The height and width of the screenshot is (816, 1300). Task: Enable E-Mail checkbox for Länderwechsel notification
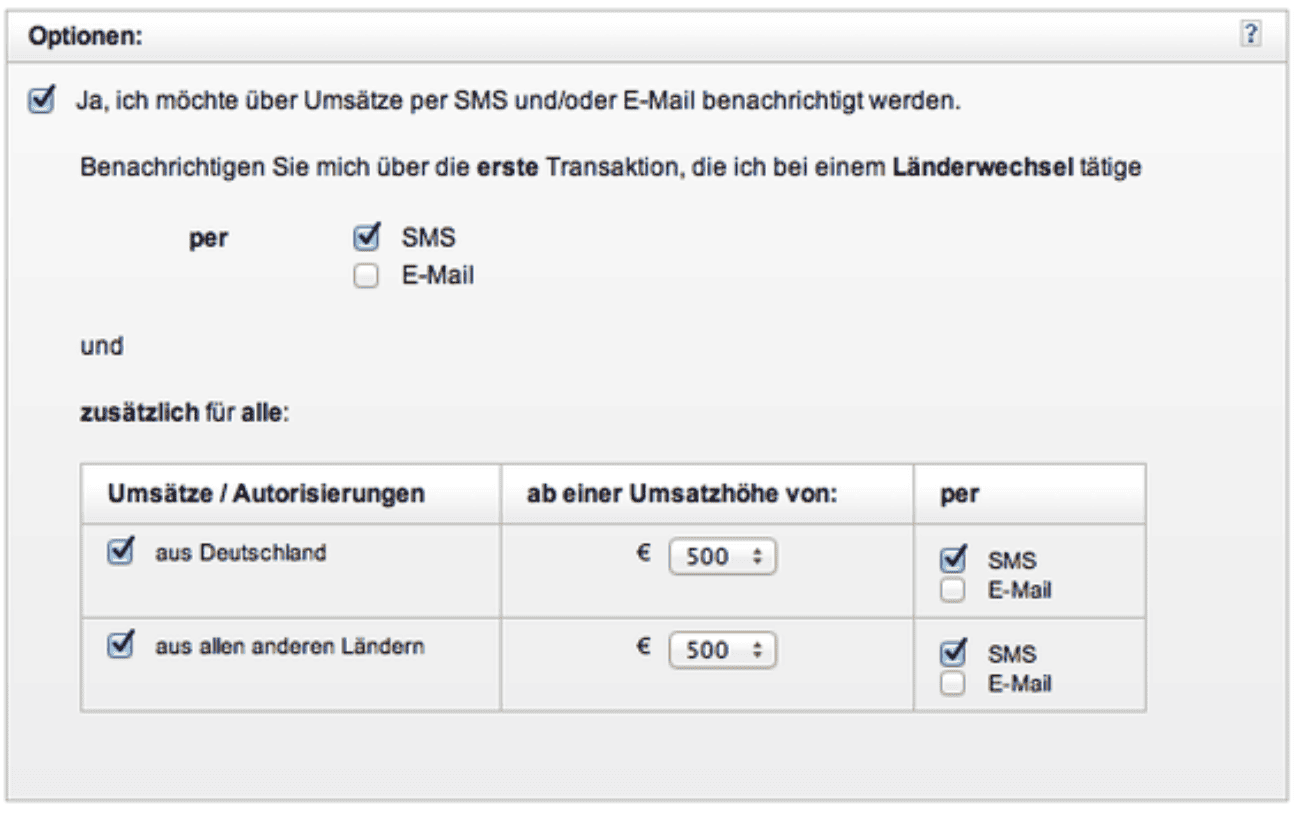pos(366,277)
